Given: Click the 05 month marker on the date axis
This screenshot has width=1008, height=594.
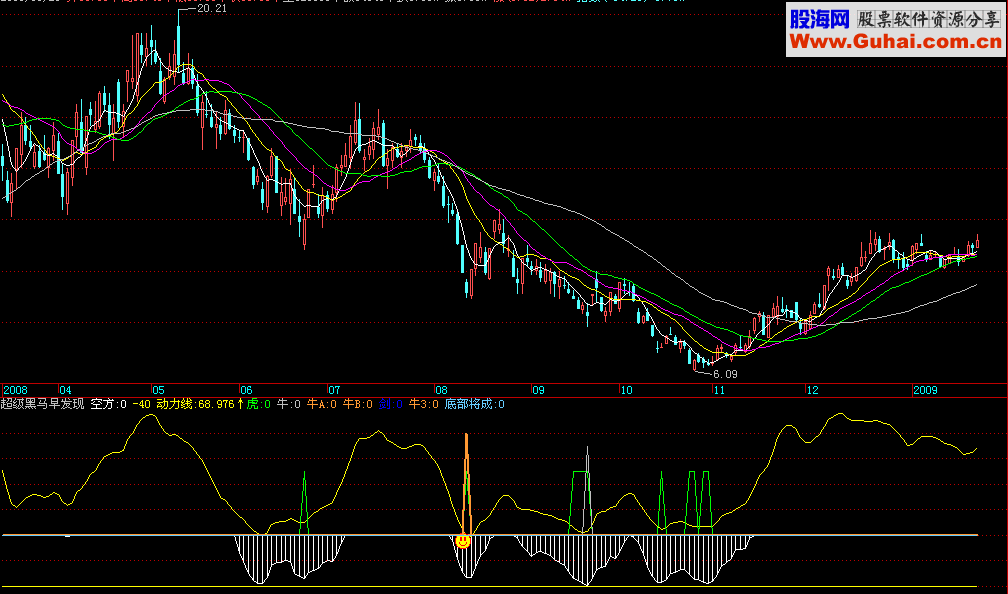Looking at the screenshot, I should click(158, 390).
